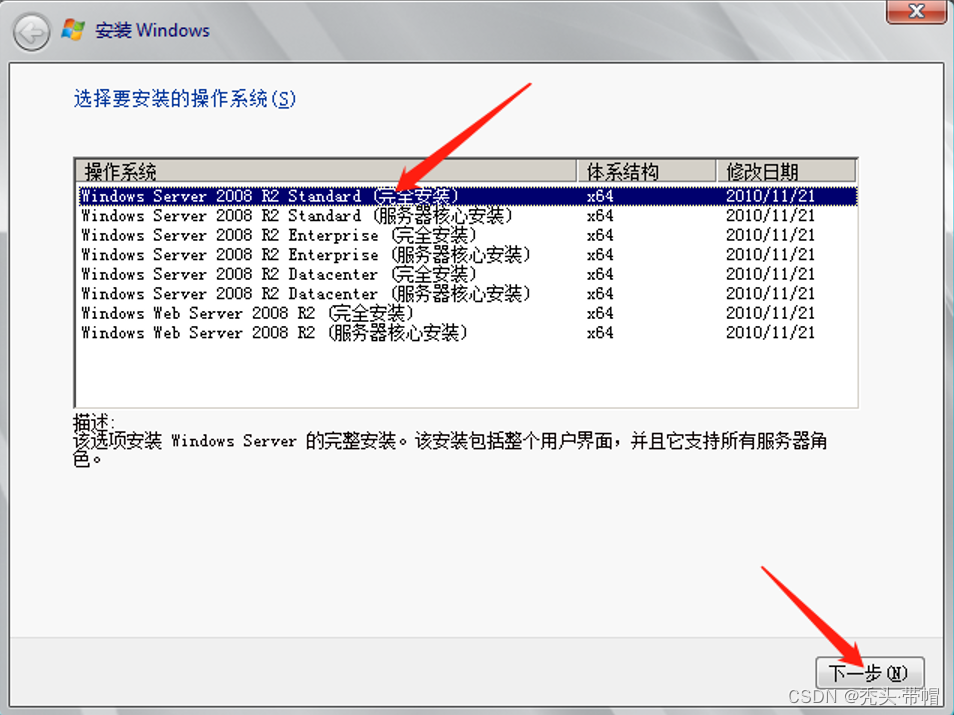Select Windows Server 2008 R2 Datacenter (服务器核心安装)
954x715 pixels.
coord(467,293)
